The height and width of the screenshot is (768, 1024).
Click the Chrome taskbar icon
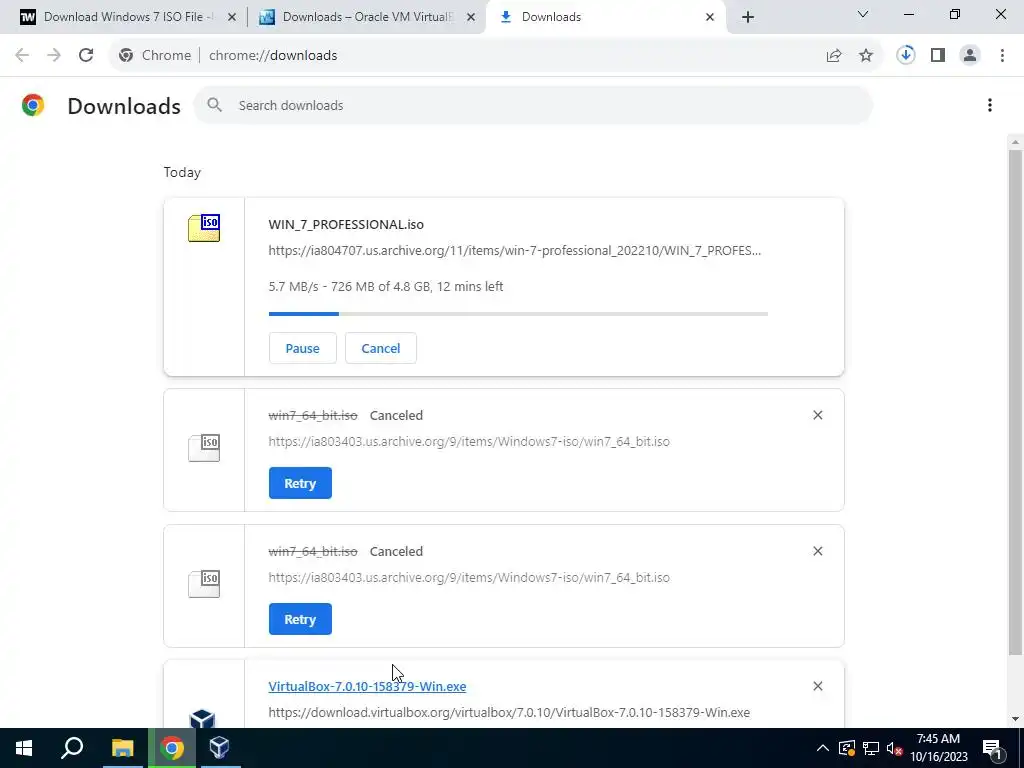coord(172,748)
